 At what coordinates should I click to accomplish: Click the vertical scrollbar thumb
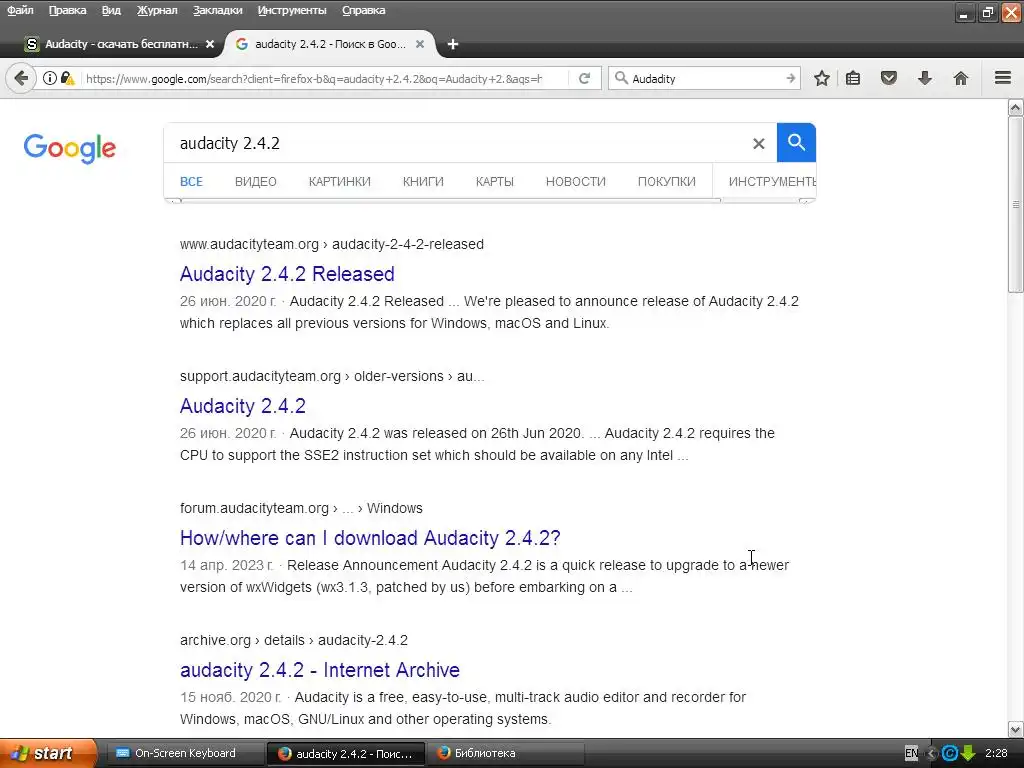pyautogui.click(x=1016, y=204)
